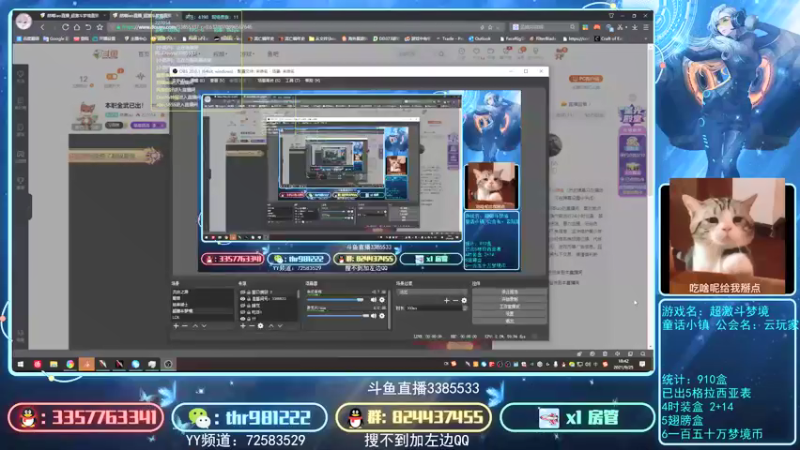Click the Stop Streaming button in OBS Controls

coord(510,292)
